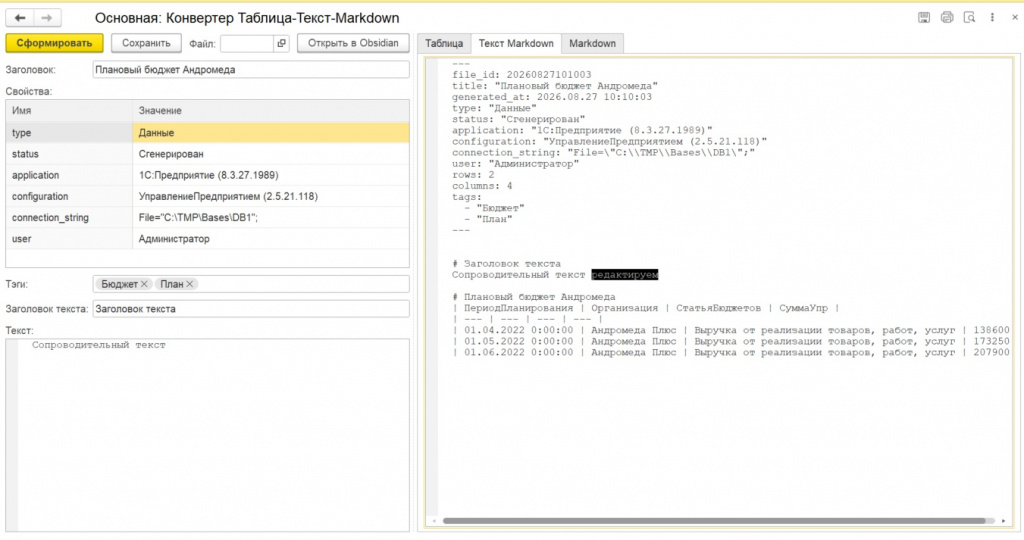Image resolution: width=1024 pixels, height=540 pixels.
Task: Click the Сформировать button
Action: [x=54, y=43]
